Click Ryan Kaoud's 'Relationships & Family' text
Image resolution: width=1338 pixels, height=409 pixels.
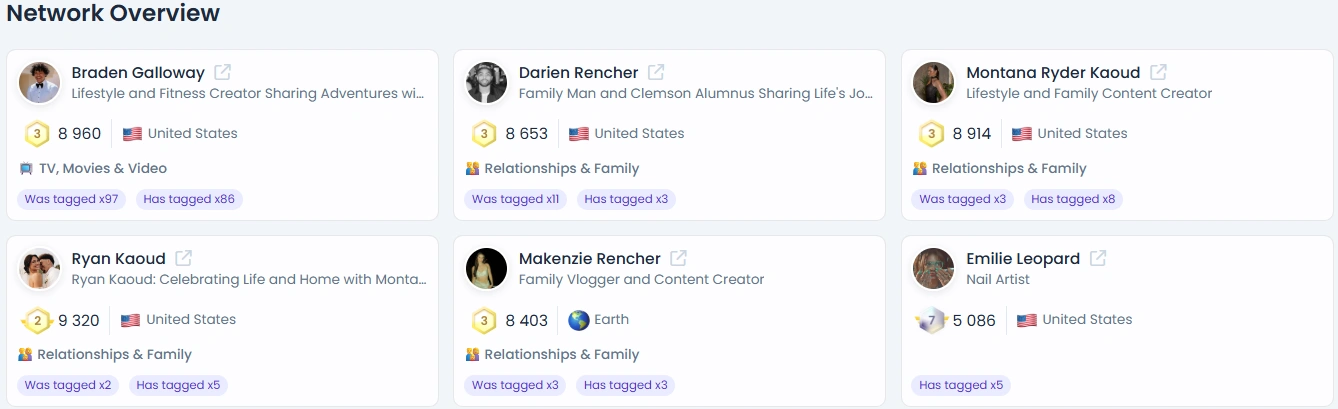click(115, 355)
